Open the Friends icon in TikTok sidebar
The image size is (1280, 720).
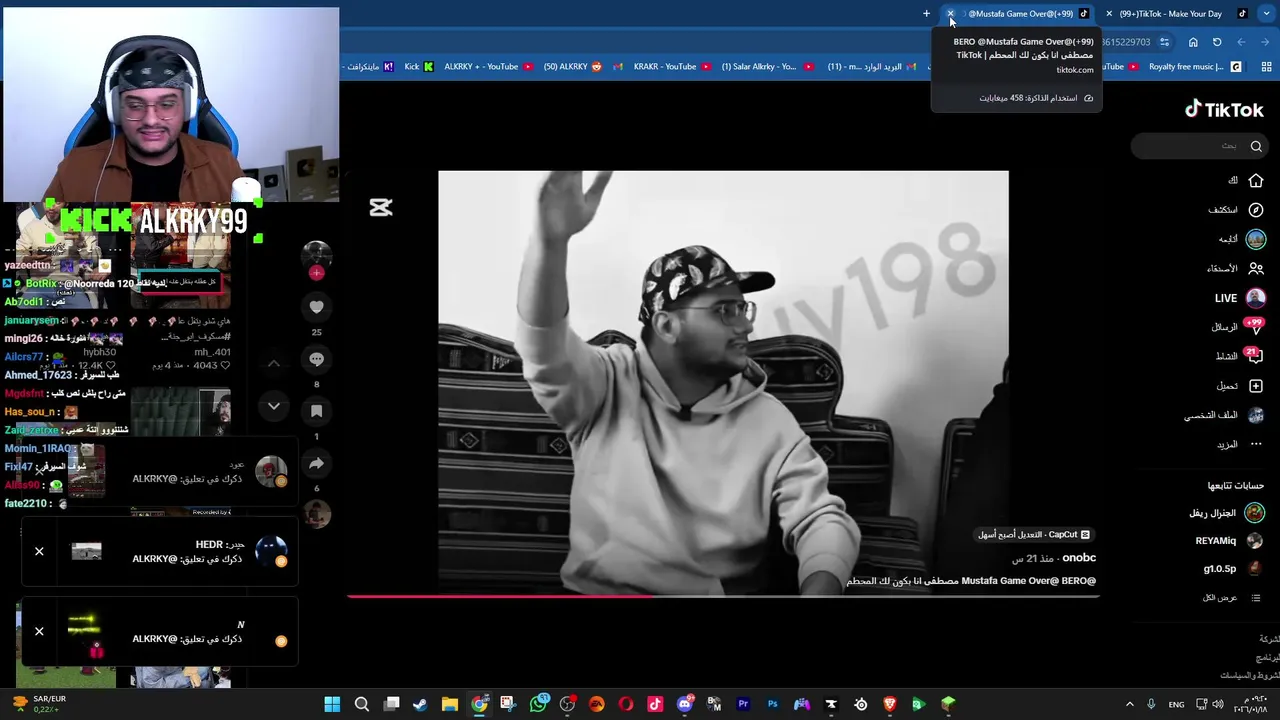click(1256, 268)
